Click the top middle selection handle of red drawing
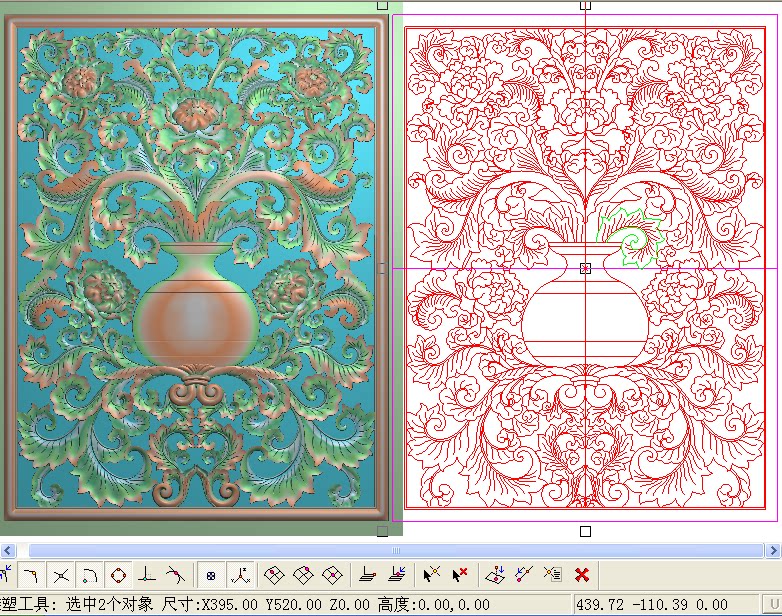Image resolution: width=782 pixels, height=616 pixels. point(586,5)
